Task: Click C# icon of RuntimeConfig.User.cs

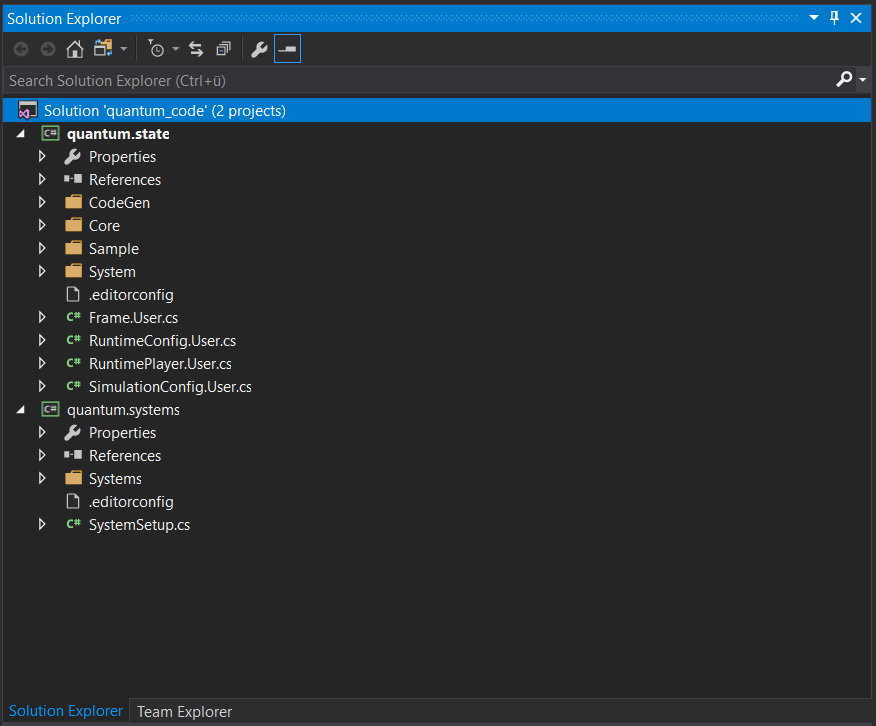Action: tap(73, 340)
